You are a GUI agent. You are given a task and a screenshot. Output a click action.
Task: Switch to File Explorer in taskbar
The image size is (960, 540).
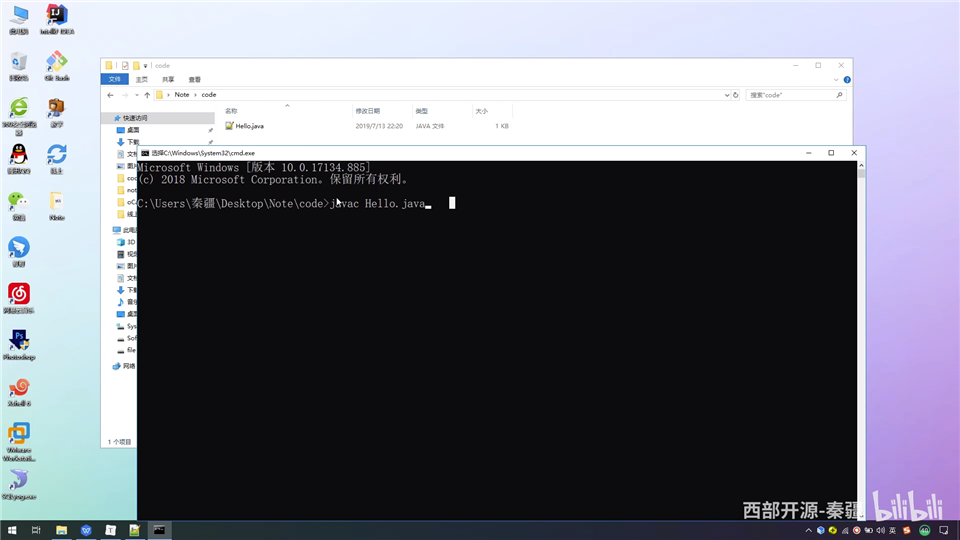61,530
